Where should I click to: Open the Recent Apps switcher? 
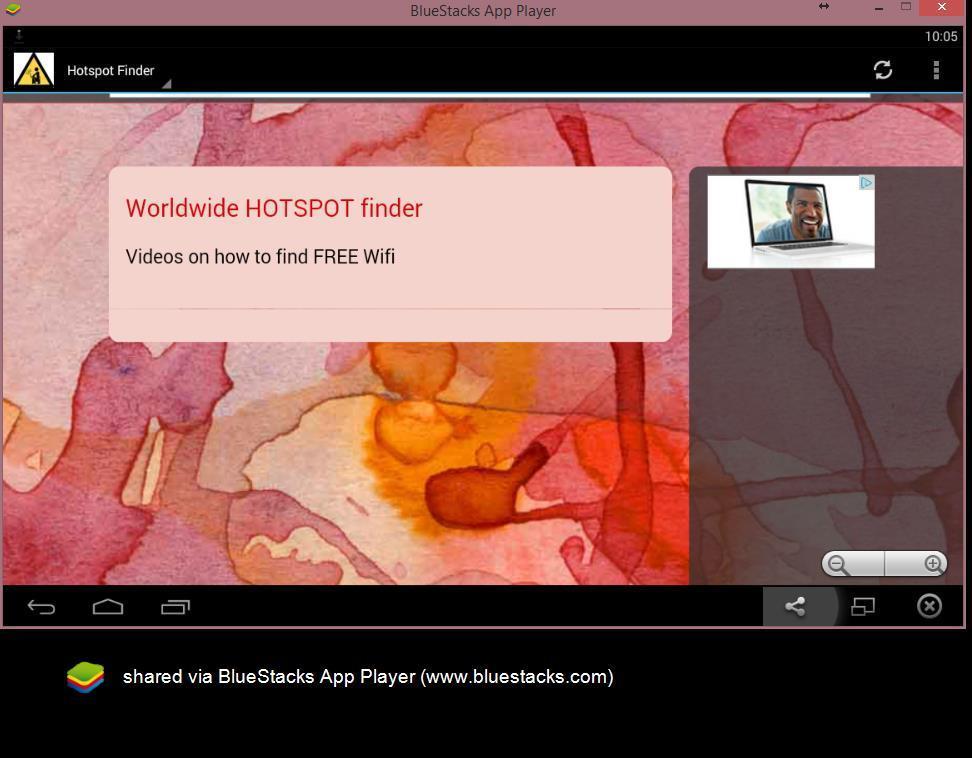175,606
